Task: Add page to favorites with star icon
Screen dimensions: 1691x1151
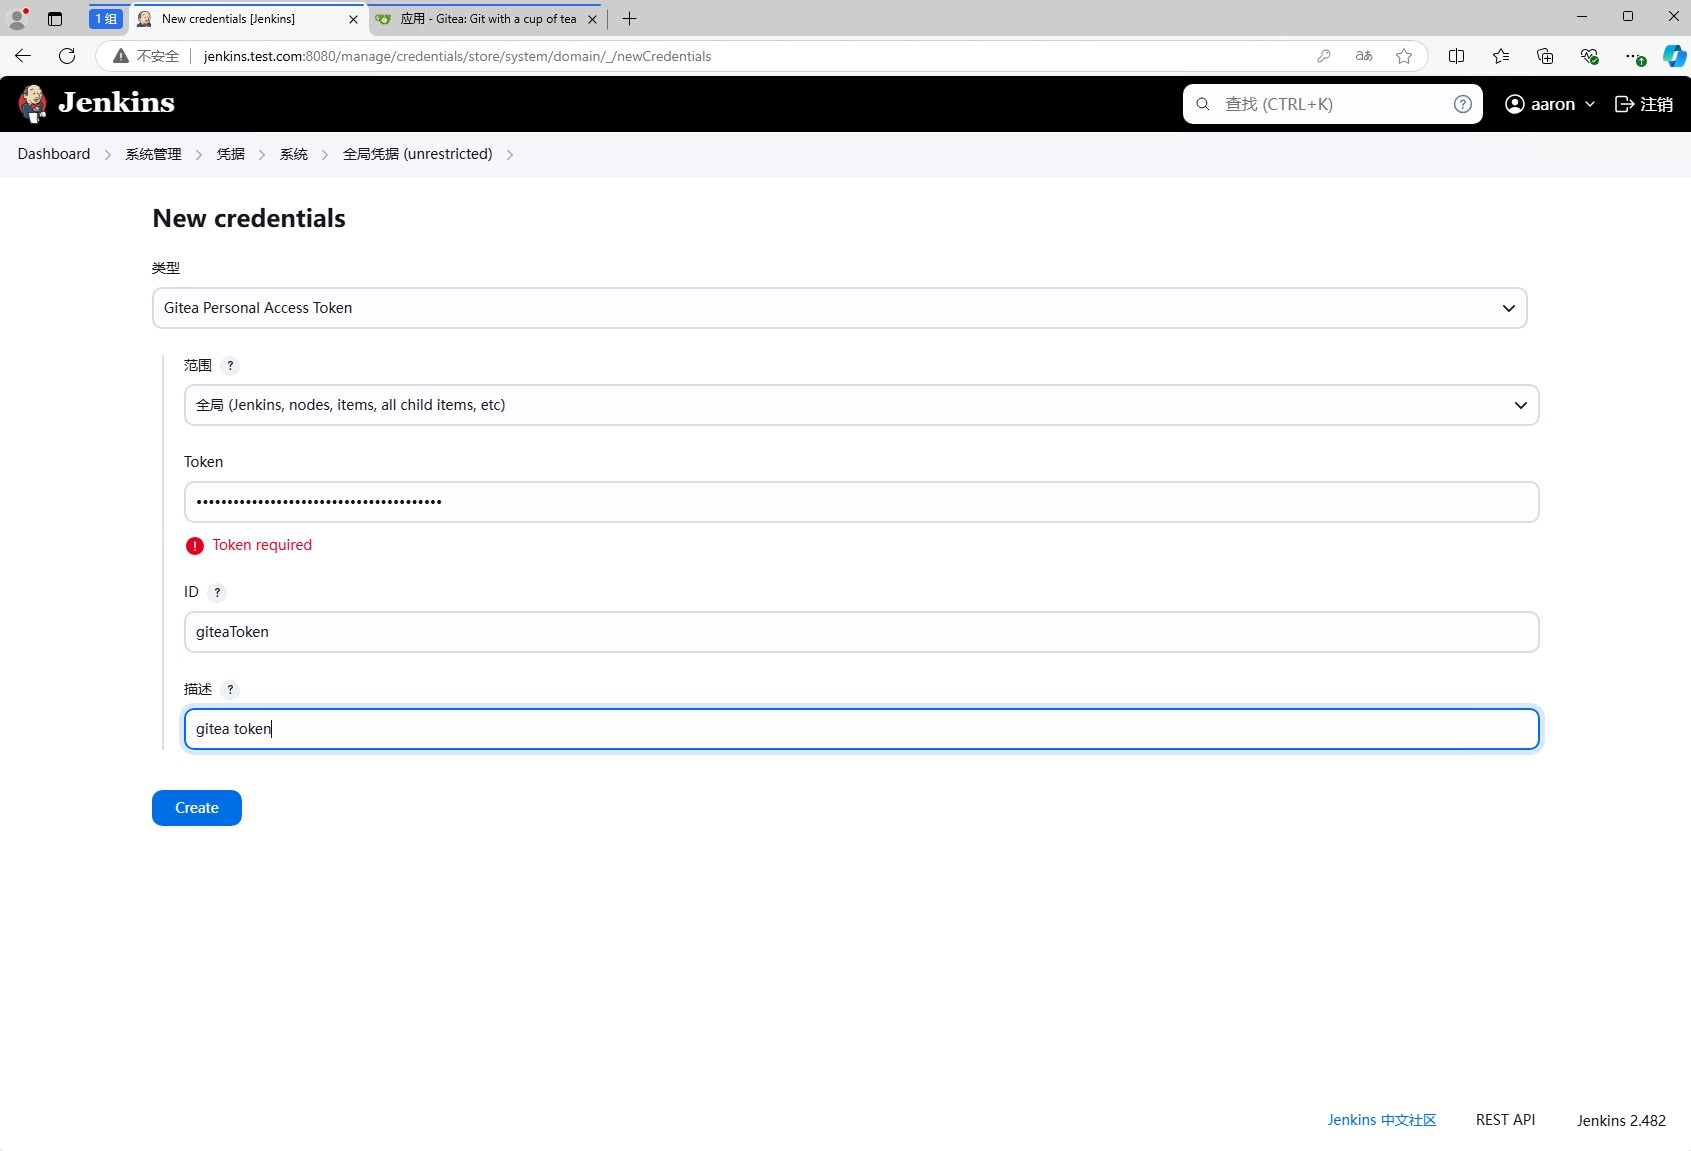Action: coord(1404,56)
